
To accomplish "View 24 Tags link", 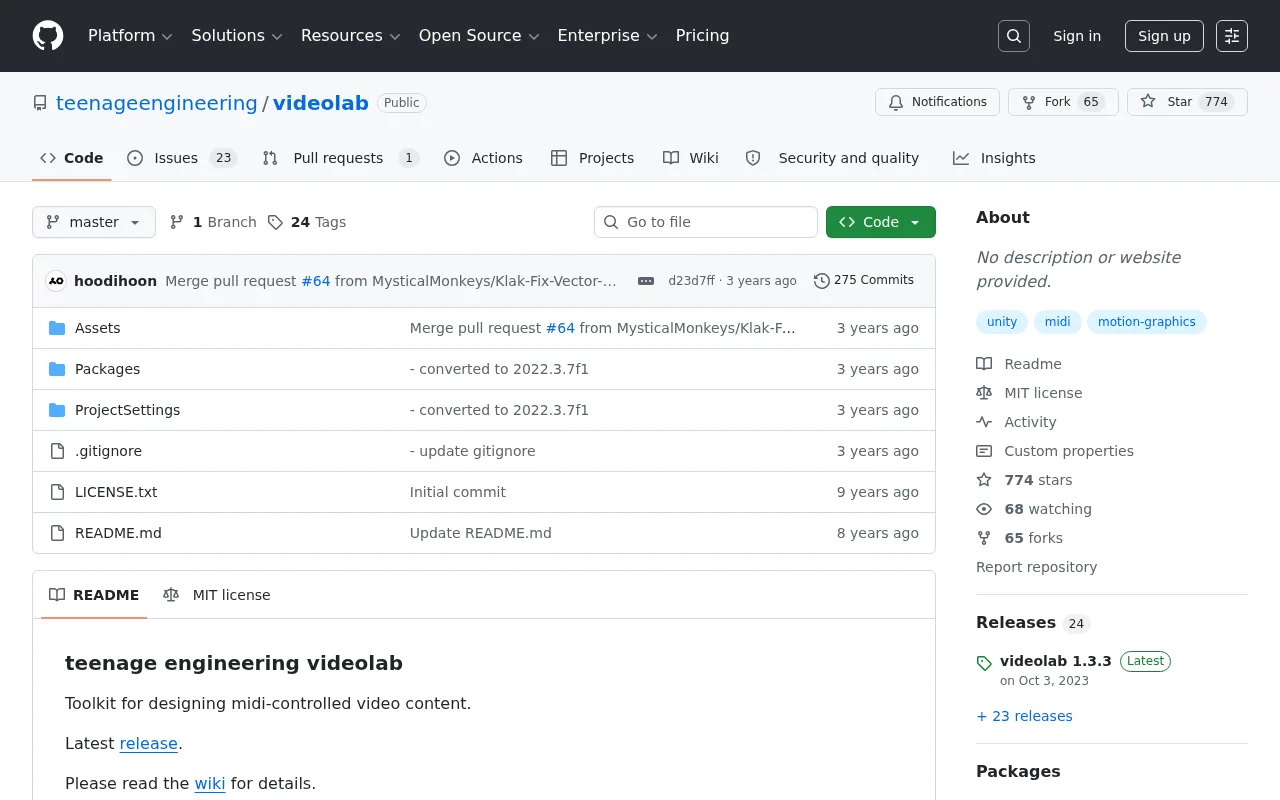I will [x=307, y=222].
